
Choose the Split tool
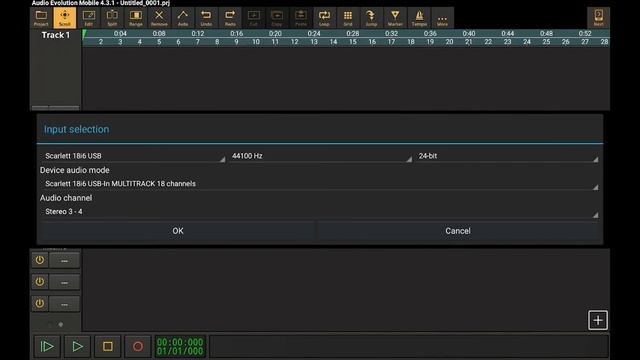pyautogui.click(x=112, y=18)
